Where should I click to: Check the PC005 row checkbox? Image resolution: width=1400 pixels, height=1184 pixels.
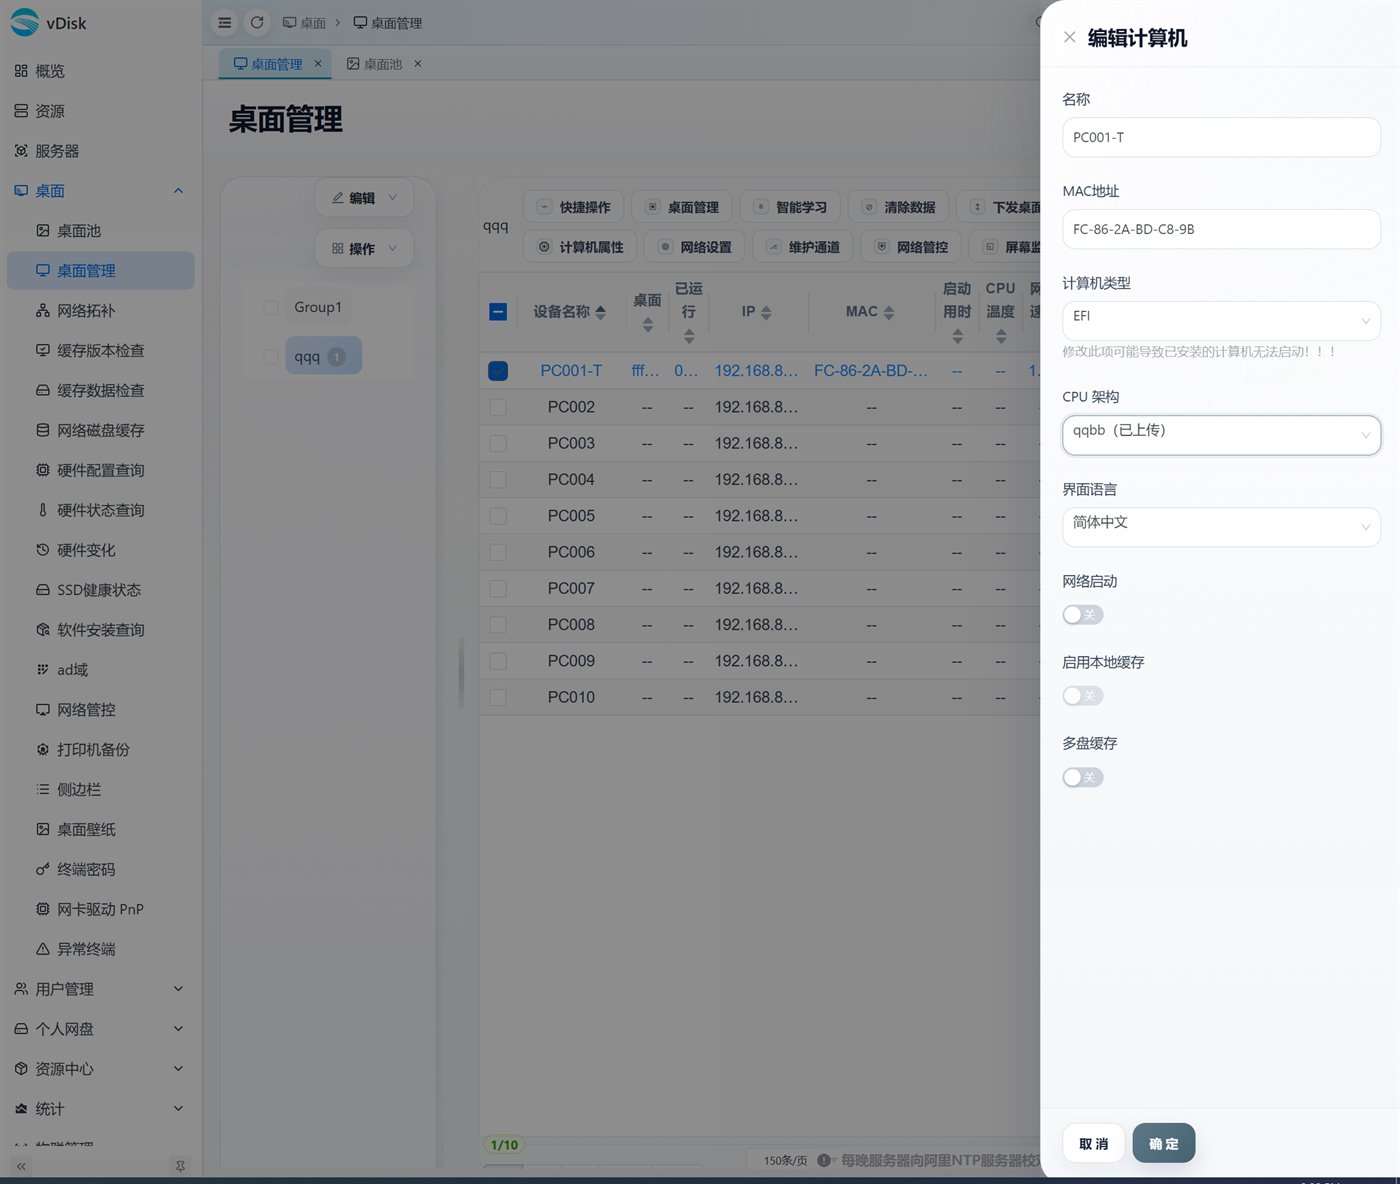point(498,516)
